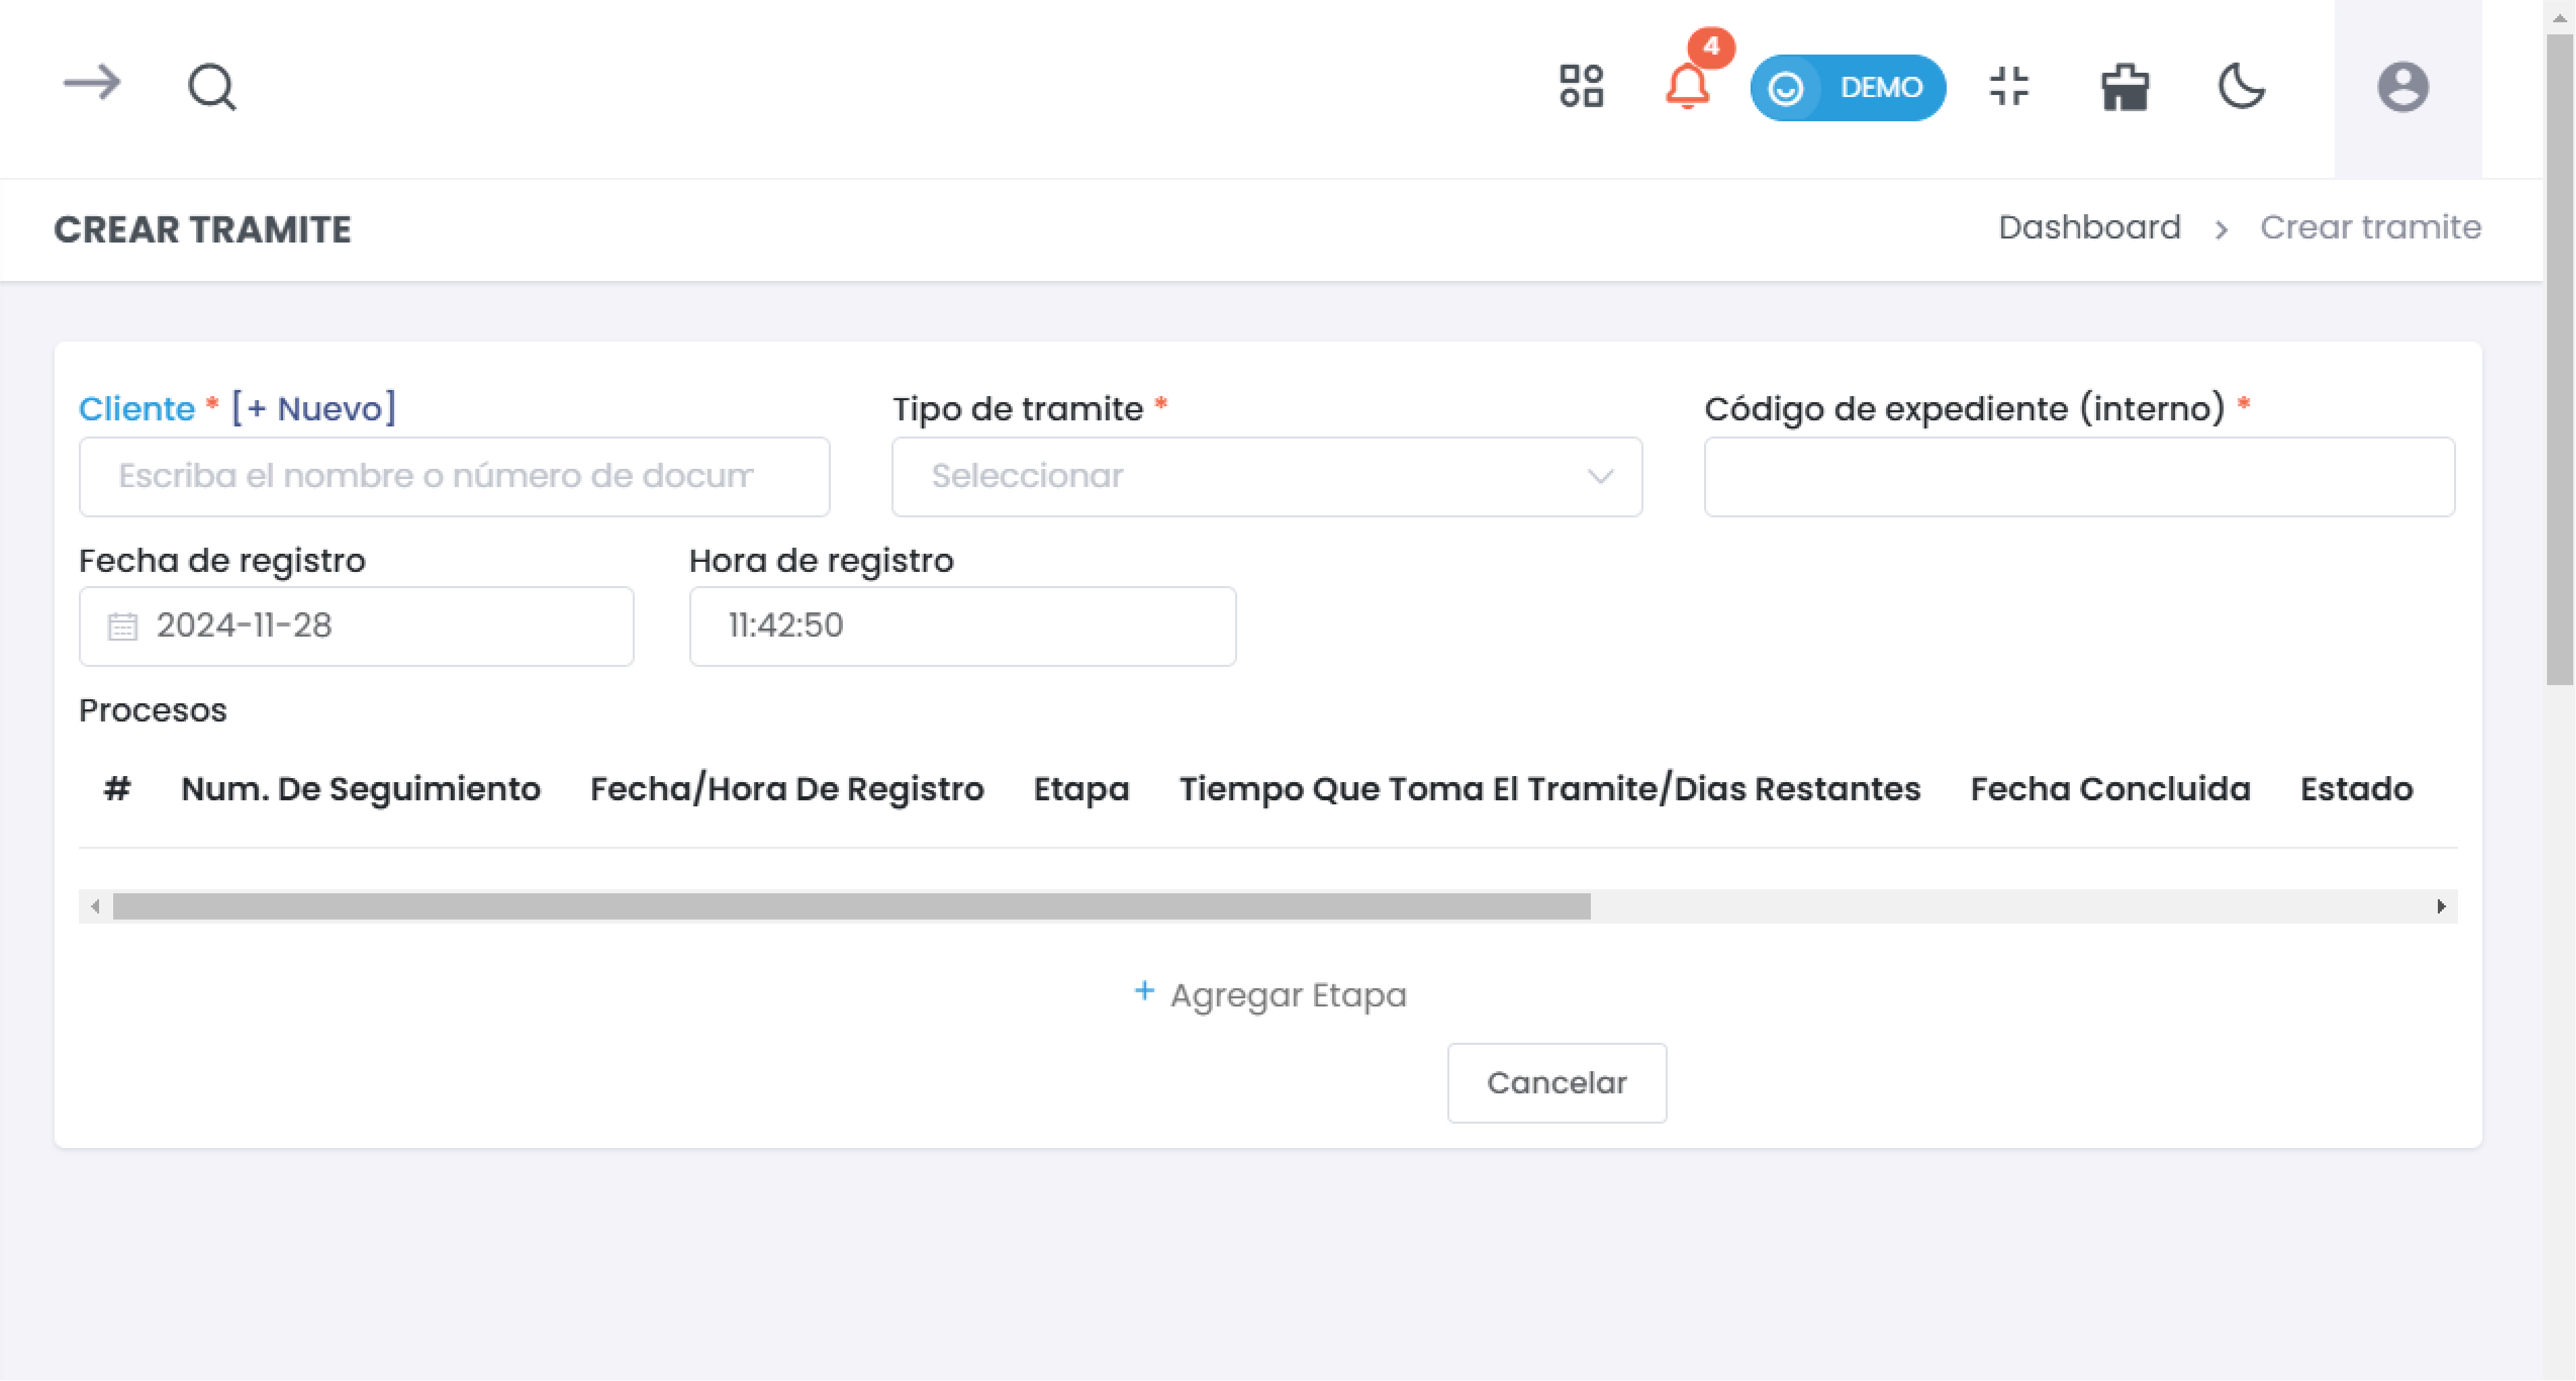Click the Crear tramite breadcrumb item
This screenshot has height=1381, width=2576.
click(x=2370, y=228)
